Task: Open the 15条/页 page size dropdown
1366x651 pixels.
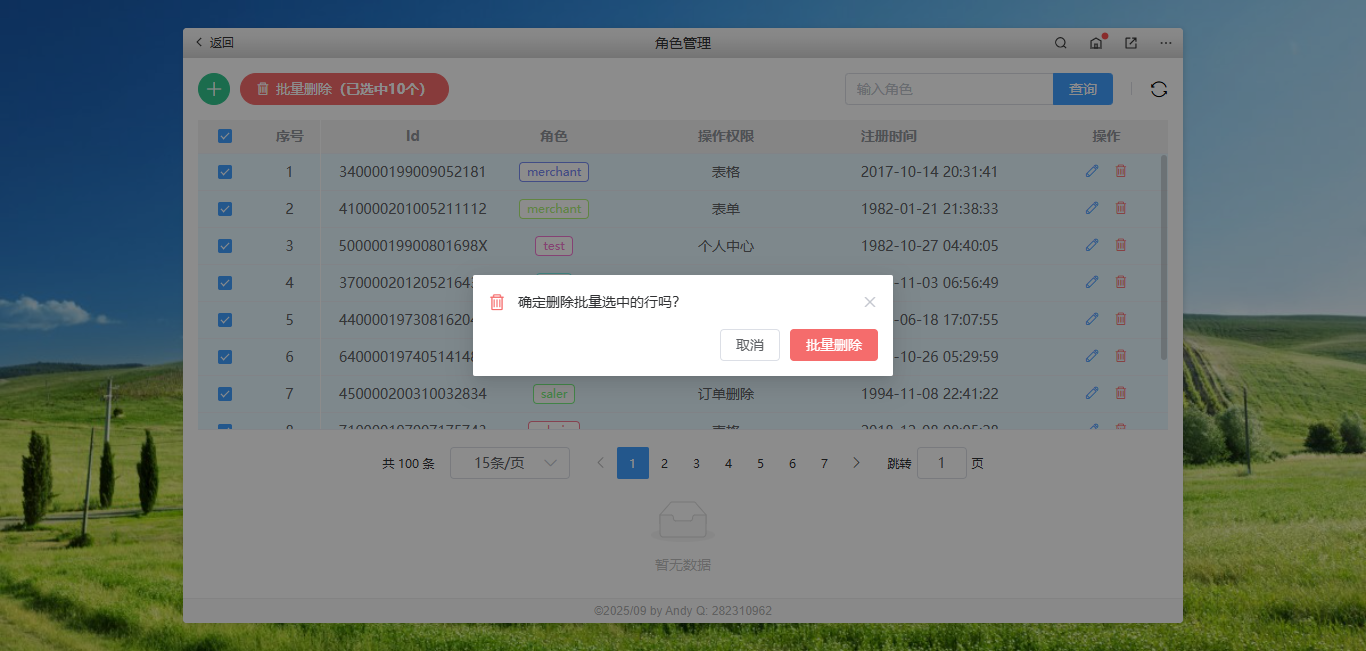Action: [x=510, y=463]
